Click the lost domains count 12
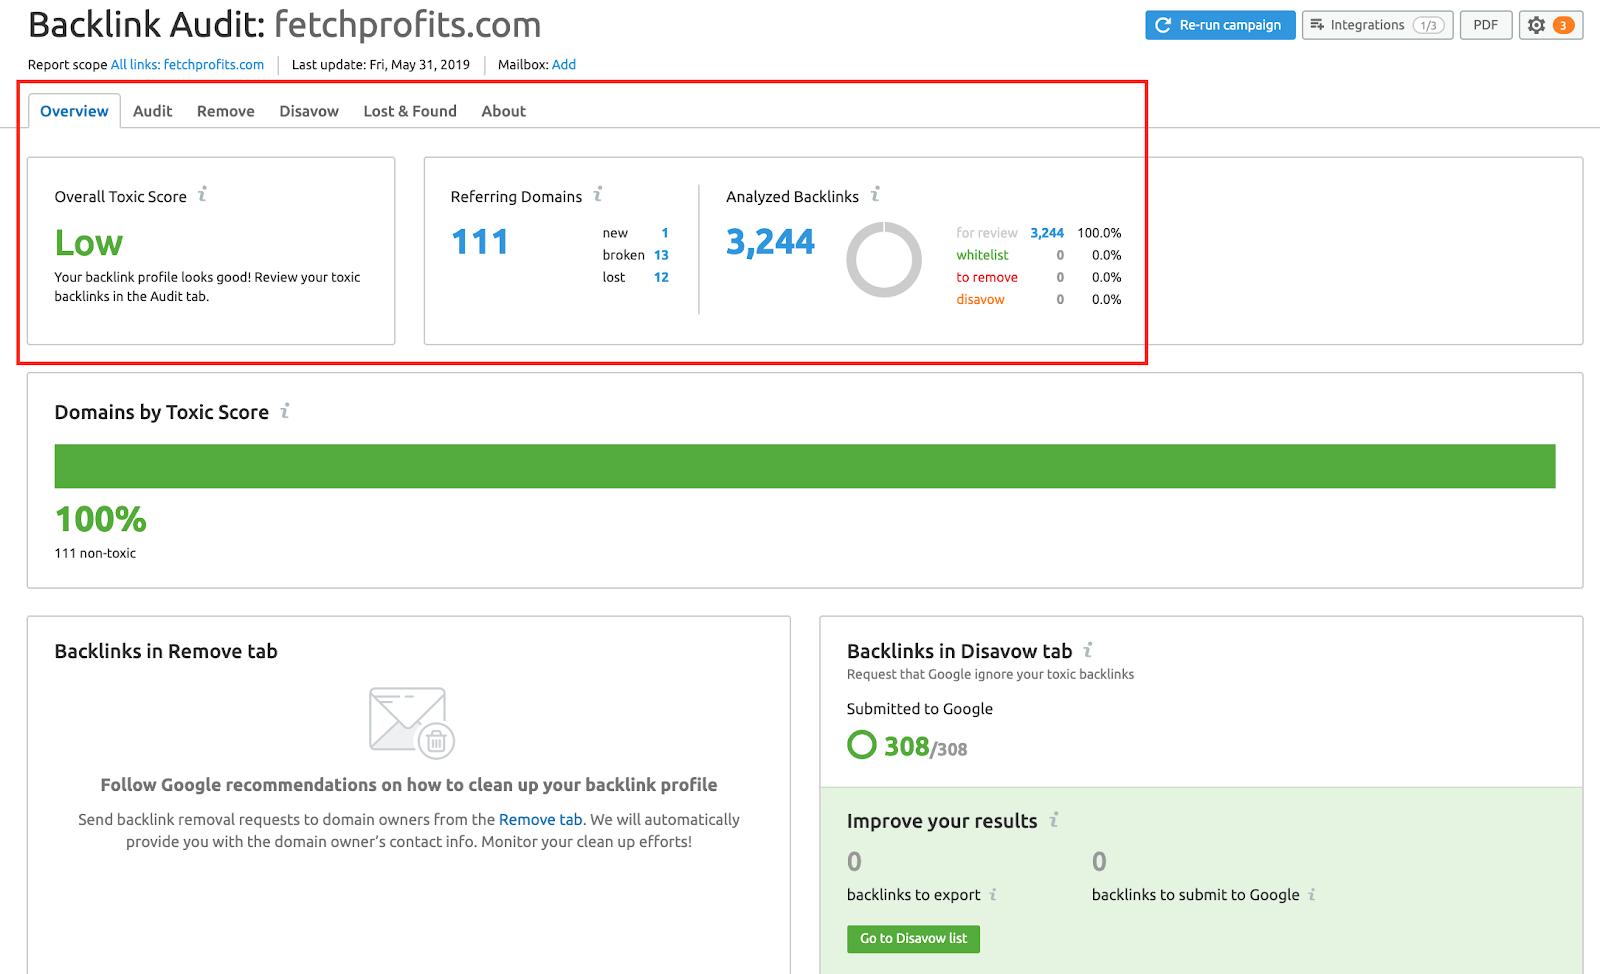 click(661, 277)
